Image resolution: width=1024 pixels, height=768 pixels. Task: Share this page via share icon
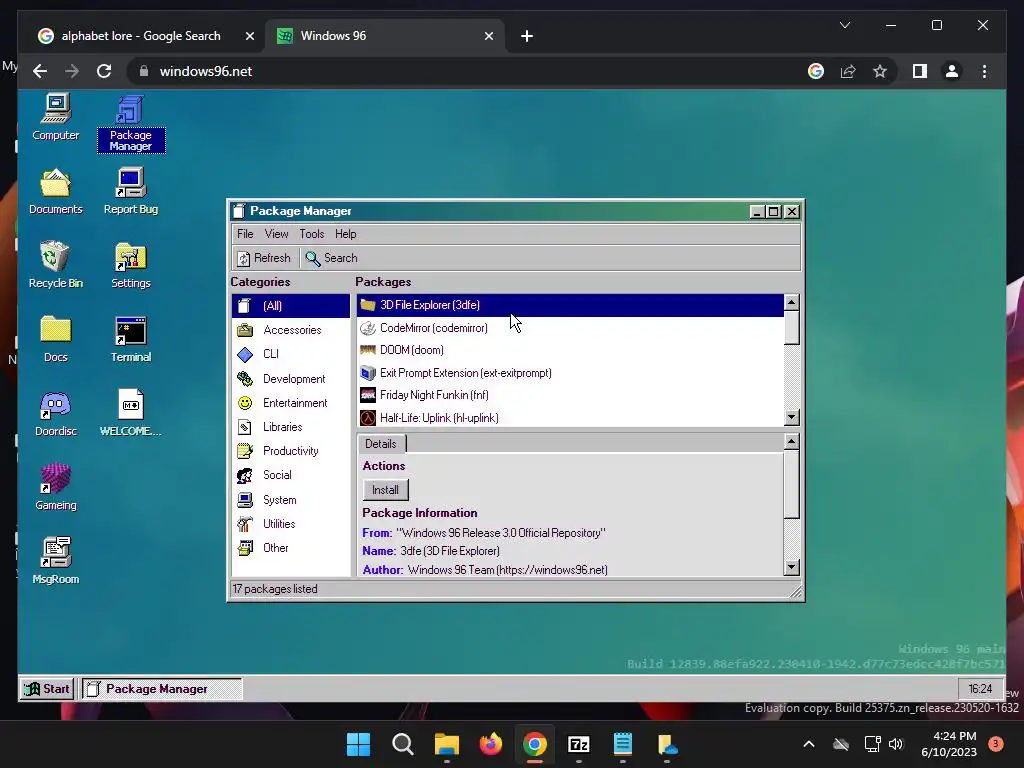pyautogui.click(x=848, y=71)
